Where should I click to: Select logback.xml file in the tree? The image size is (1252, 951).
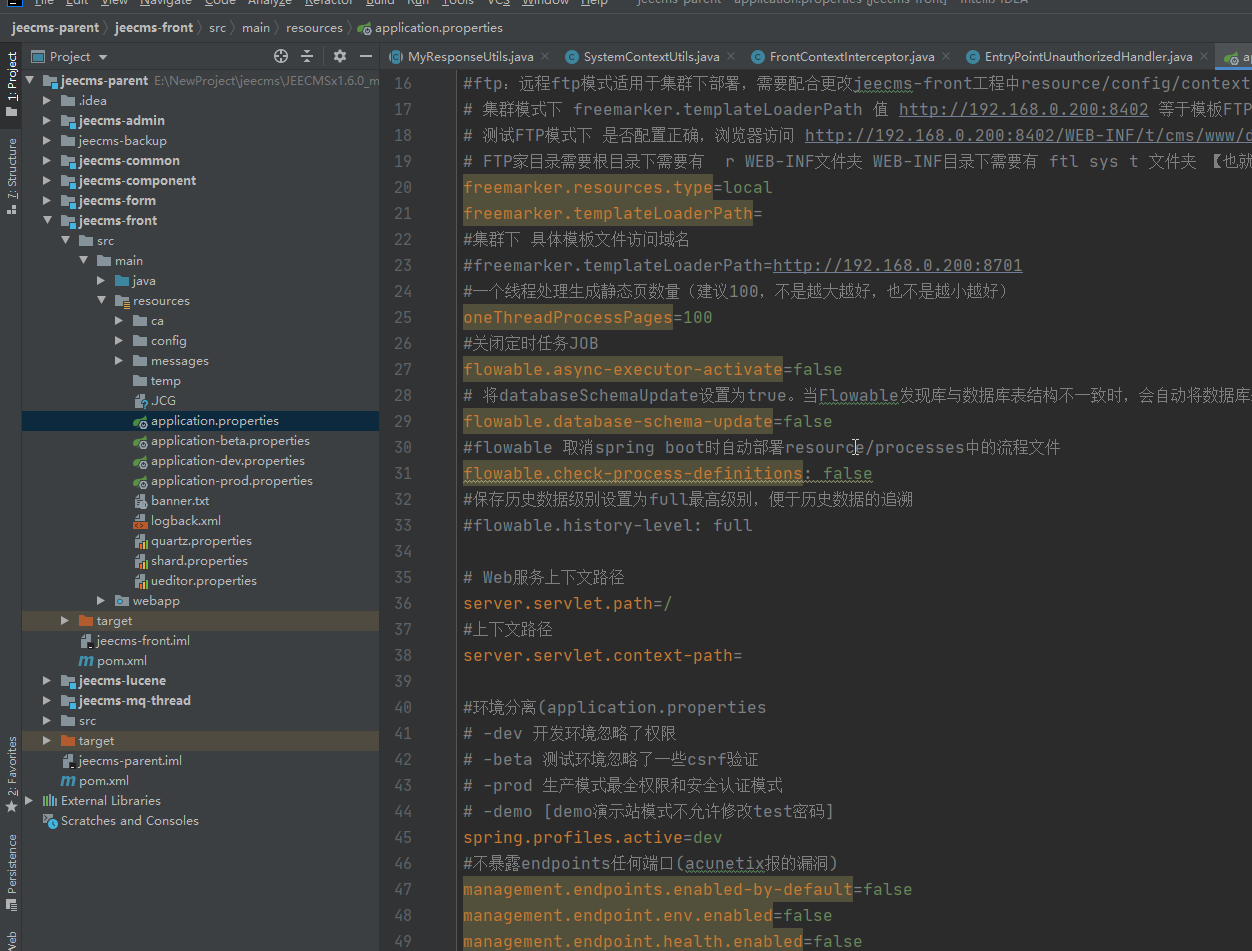(x=185, y=521)
